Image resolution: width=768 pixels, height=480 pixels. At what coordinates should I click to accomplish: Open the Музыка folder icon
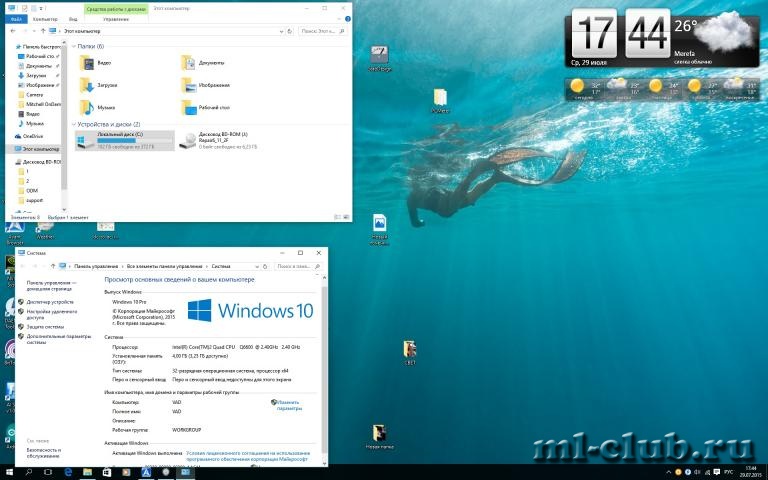[88, 106]
